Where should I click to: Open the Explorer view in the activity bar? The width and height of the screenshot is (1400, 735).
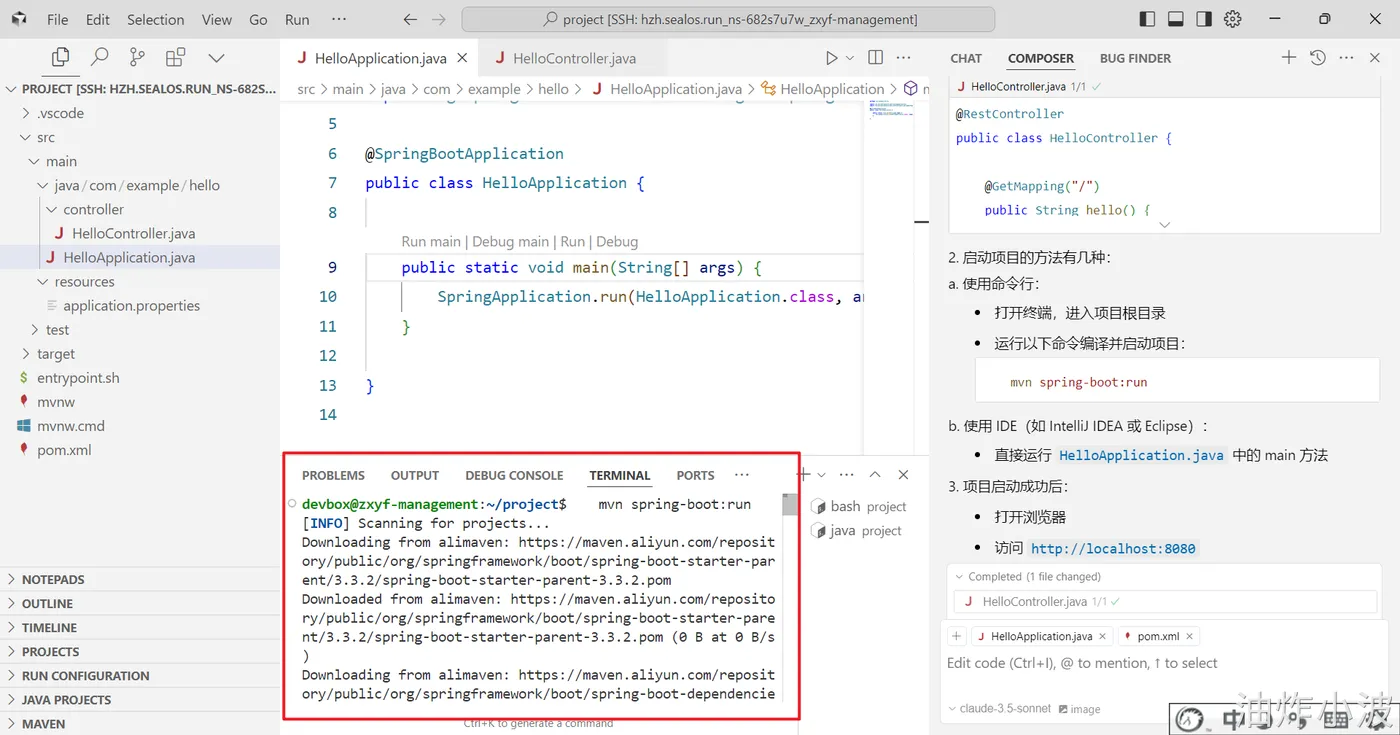pyautogui.click(x=60, y=57)
